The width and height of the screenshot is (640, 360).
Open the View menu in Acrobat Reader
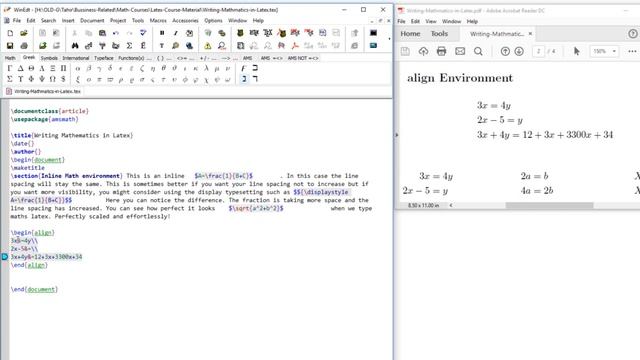click(x=431, y=21)
